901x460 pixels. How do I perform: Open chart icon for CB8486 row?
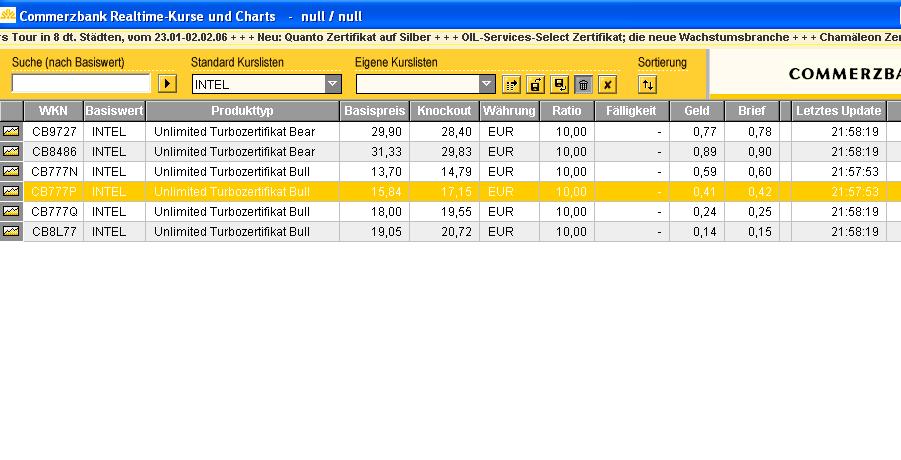click(11, 152)
